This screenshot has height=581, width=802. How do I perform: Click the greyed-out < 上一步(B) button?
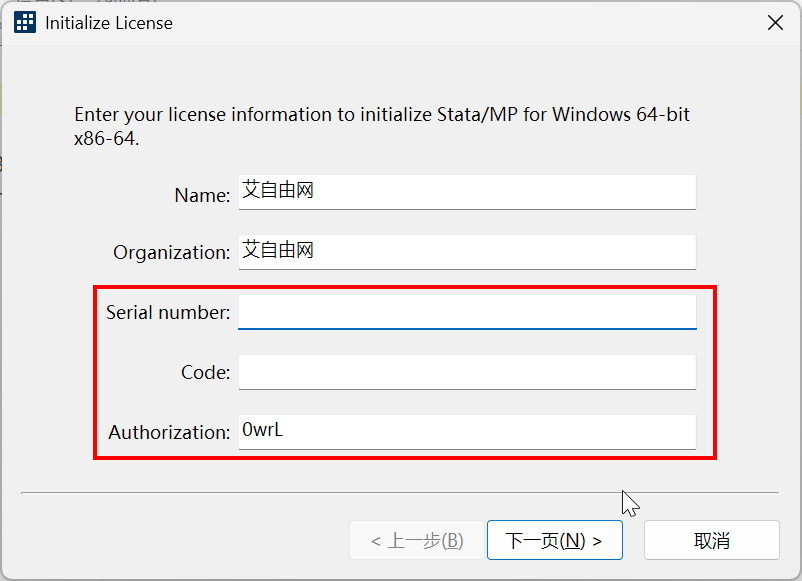tap(416, 541)
